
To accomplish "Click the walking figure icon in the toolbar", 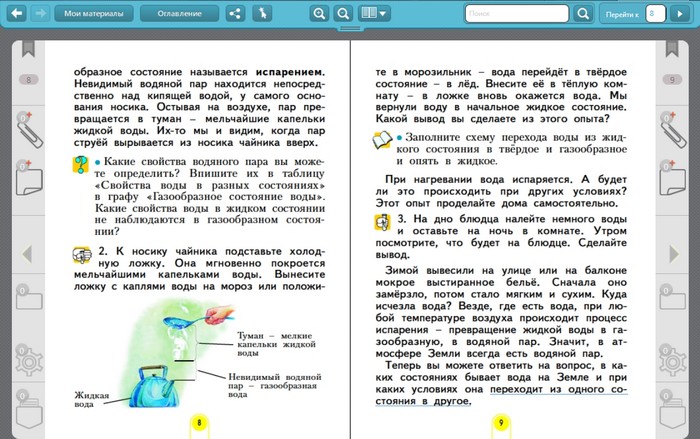I will tap(262, 14).
